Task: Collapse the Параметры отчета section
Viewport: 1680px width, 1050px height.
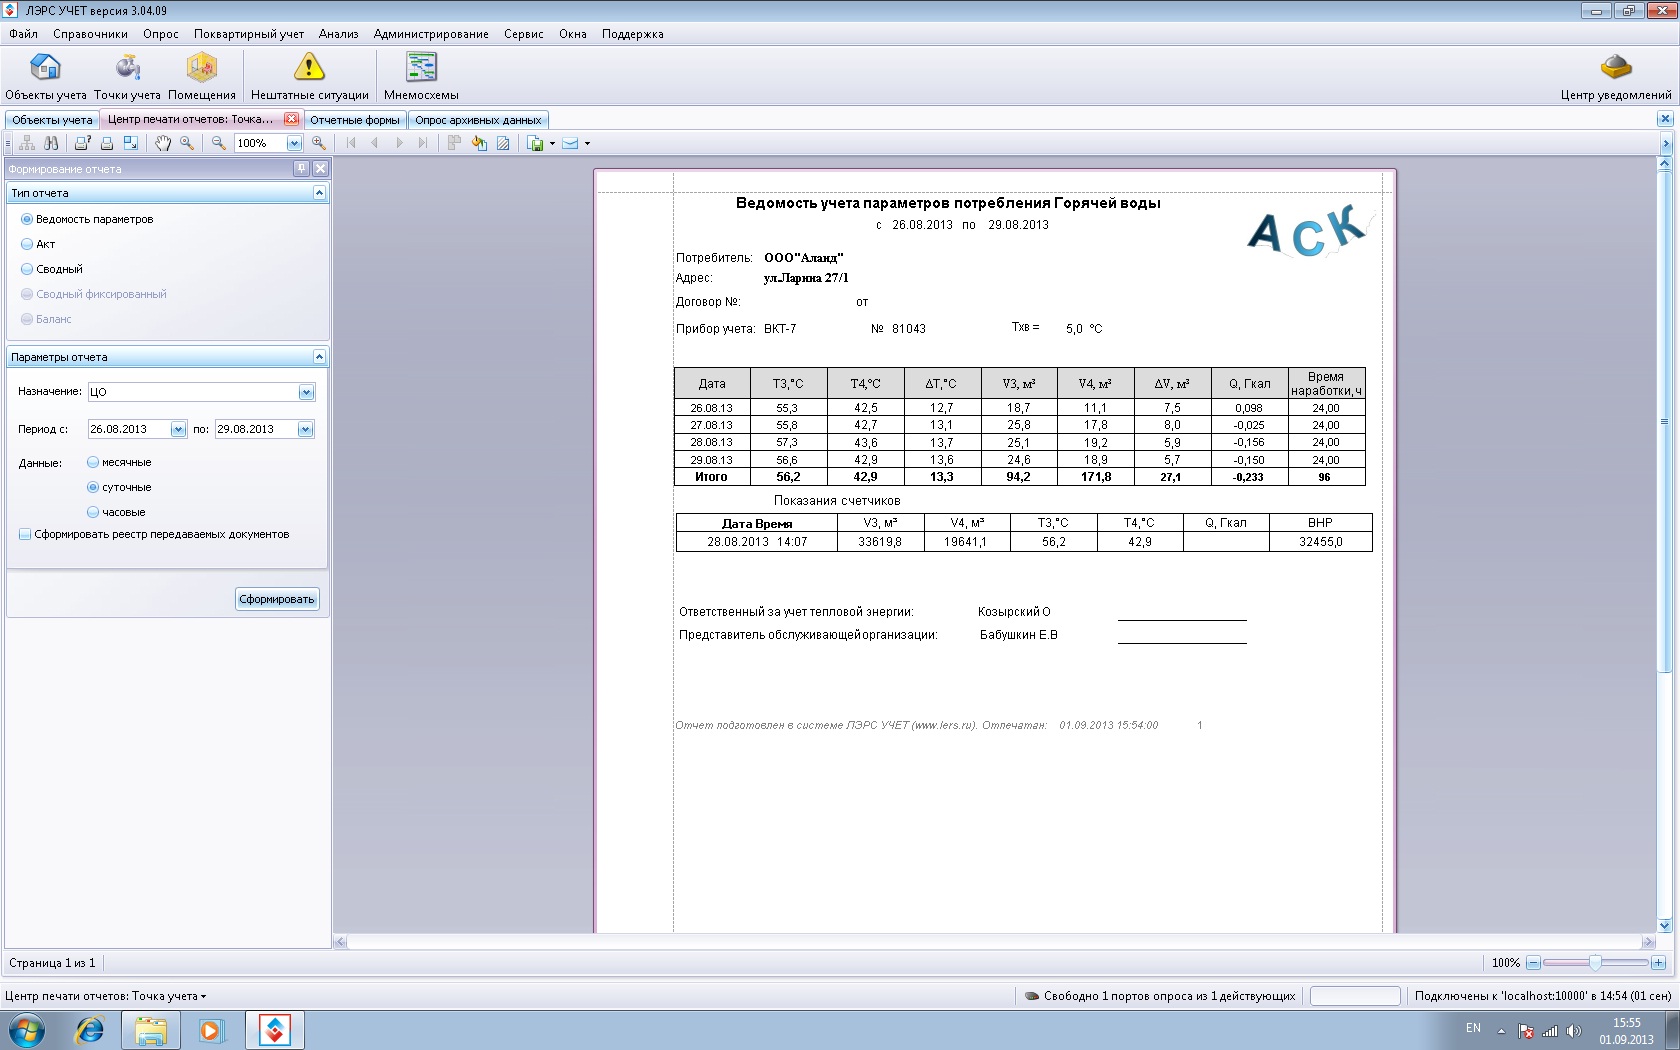Action: (319, 356)
